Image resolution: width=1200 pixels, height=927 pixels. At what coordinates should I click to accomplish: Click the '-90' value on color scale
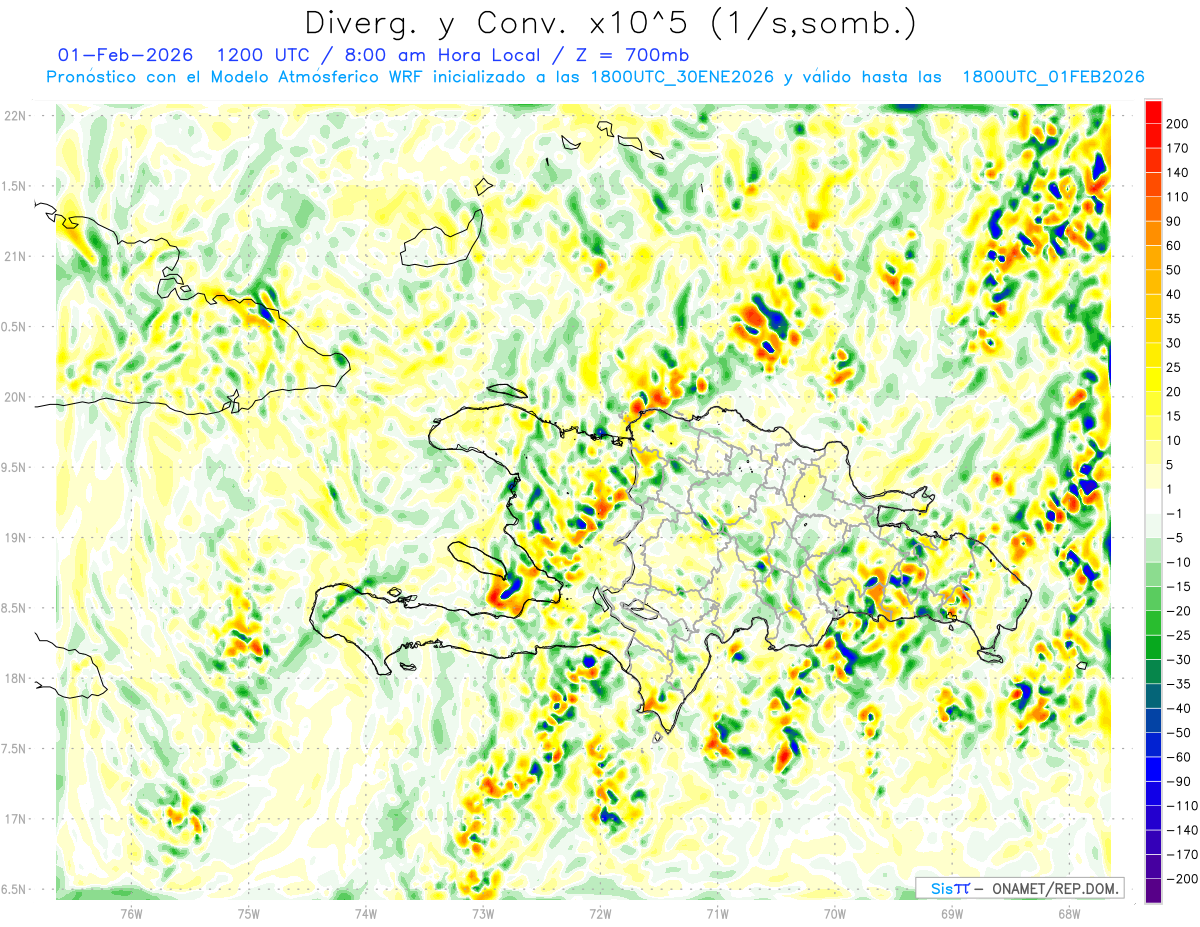pyautogui.click(x=1178, y=782)
